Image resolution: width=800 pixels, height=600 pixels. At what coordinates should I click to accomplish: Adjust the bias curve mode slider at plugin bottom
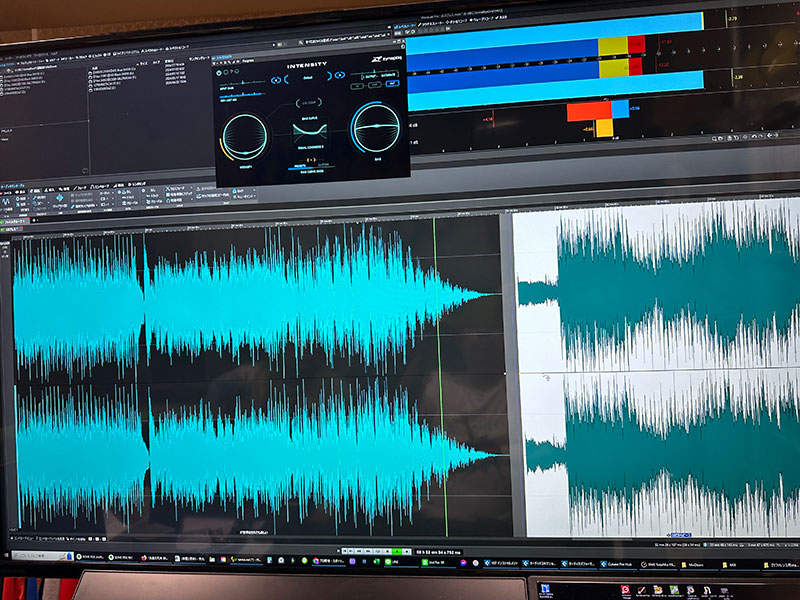[x=311, y=168]
